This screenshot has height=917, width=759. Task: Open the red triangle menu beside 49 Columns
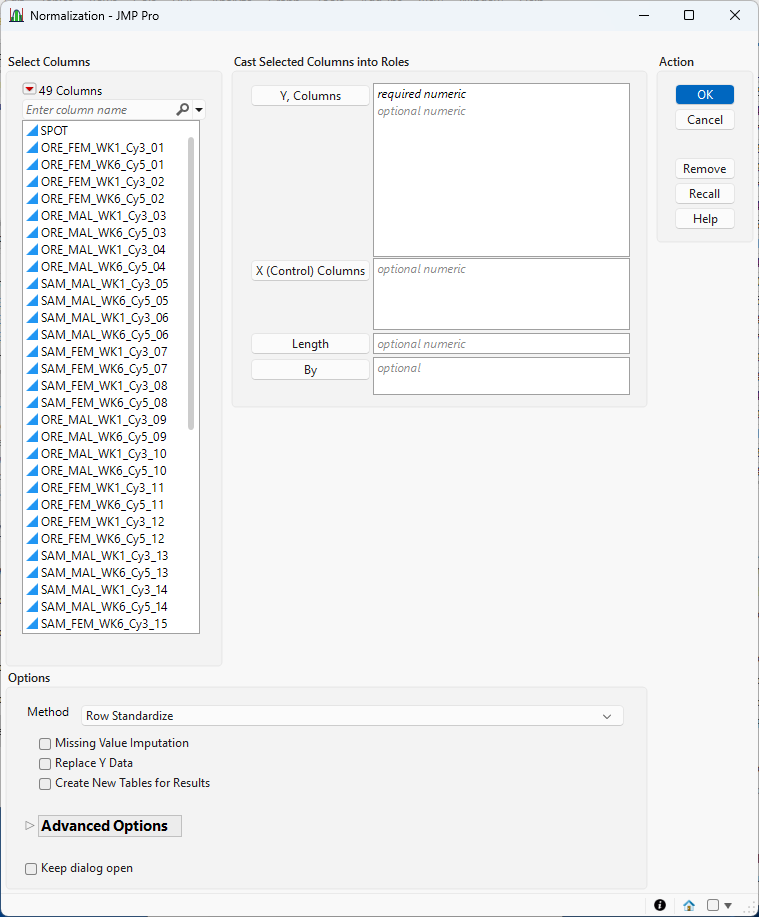[x=29, y=89]
